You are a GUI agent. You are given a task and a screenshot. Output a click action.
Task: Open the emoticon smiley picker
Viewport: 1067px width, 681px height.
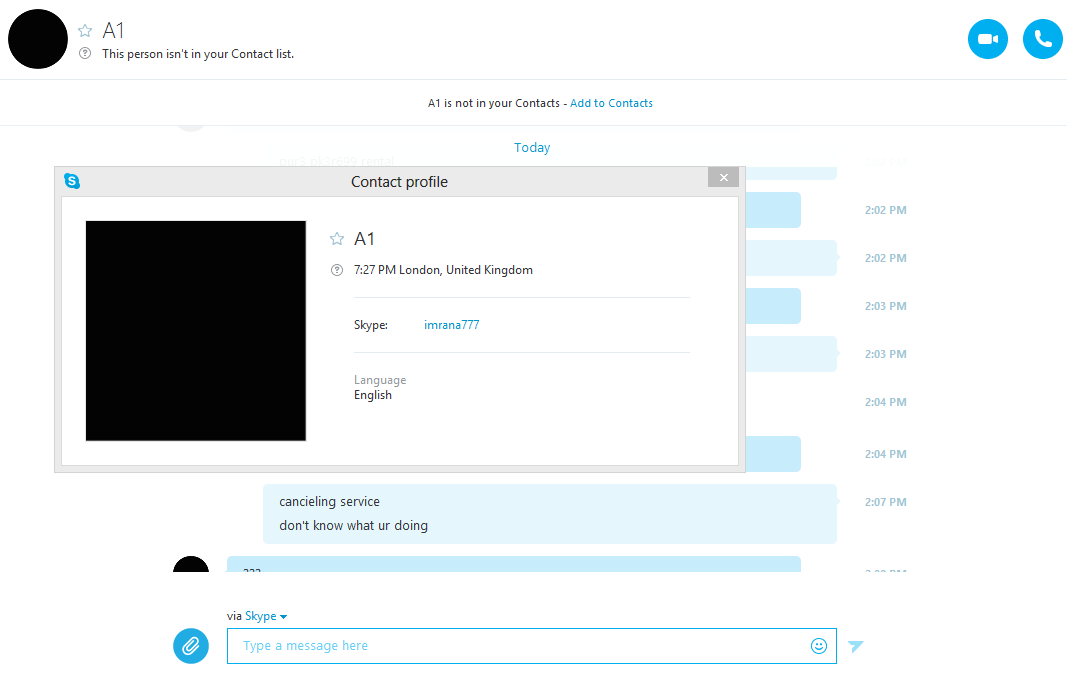(x=819, y=646)
